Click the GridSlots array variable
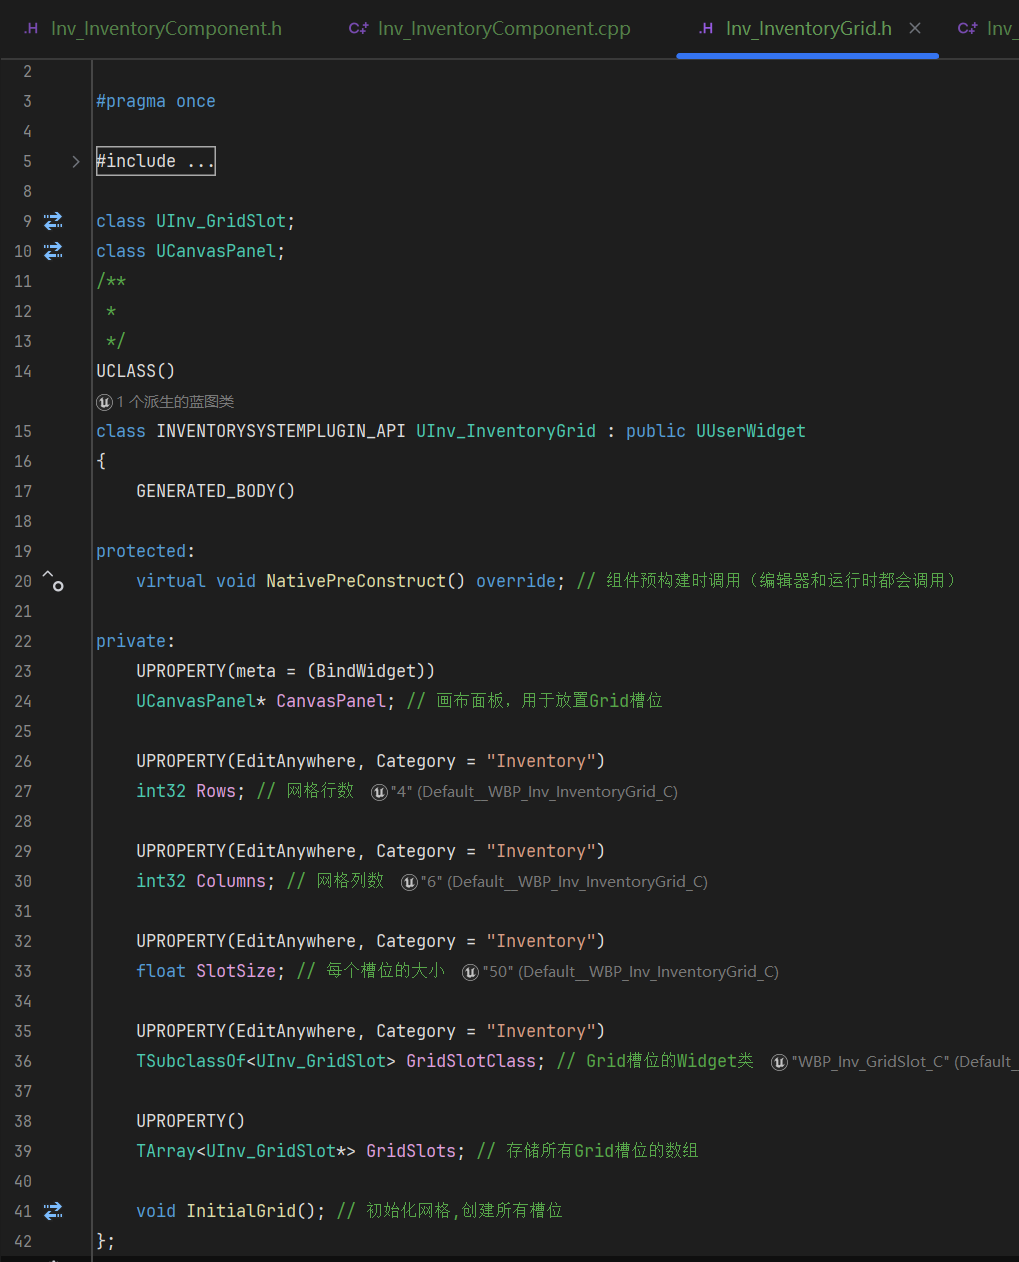This screenshot has width=1019, height=1262. tap(411, 1151)
